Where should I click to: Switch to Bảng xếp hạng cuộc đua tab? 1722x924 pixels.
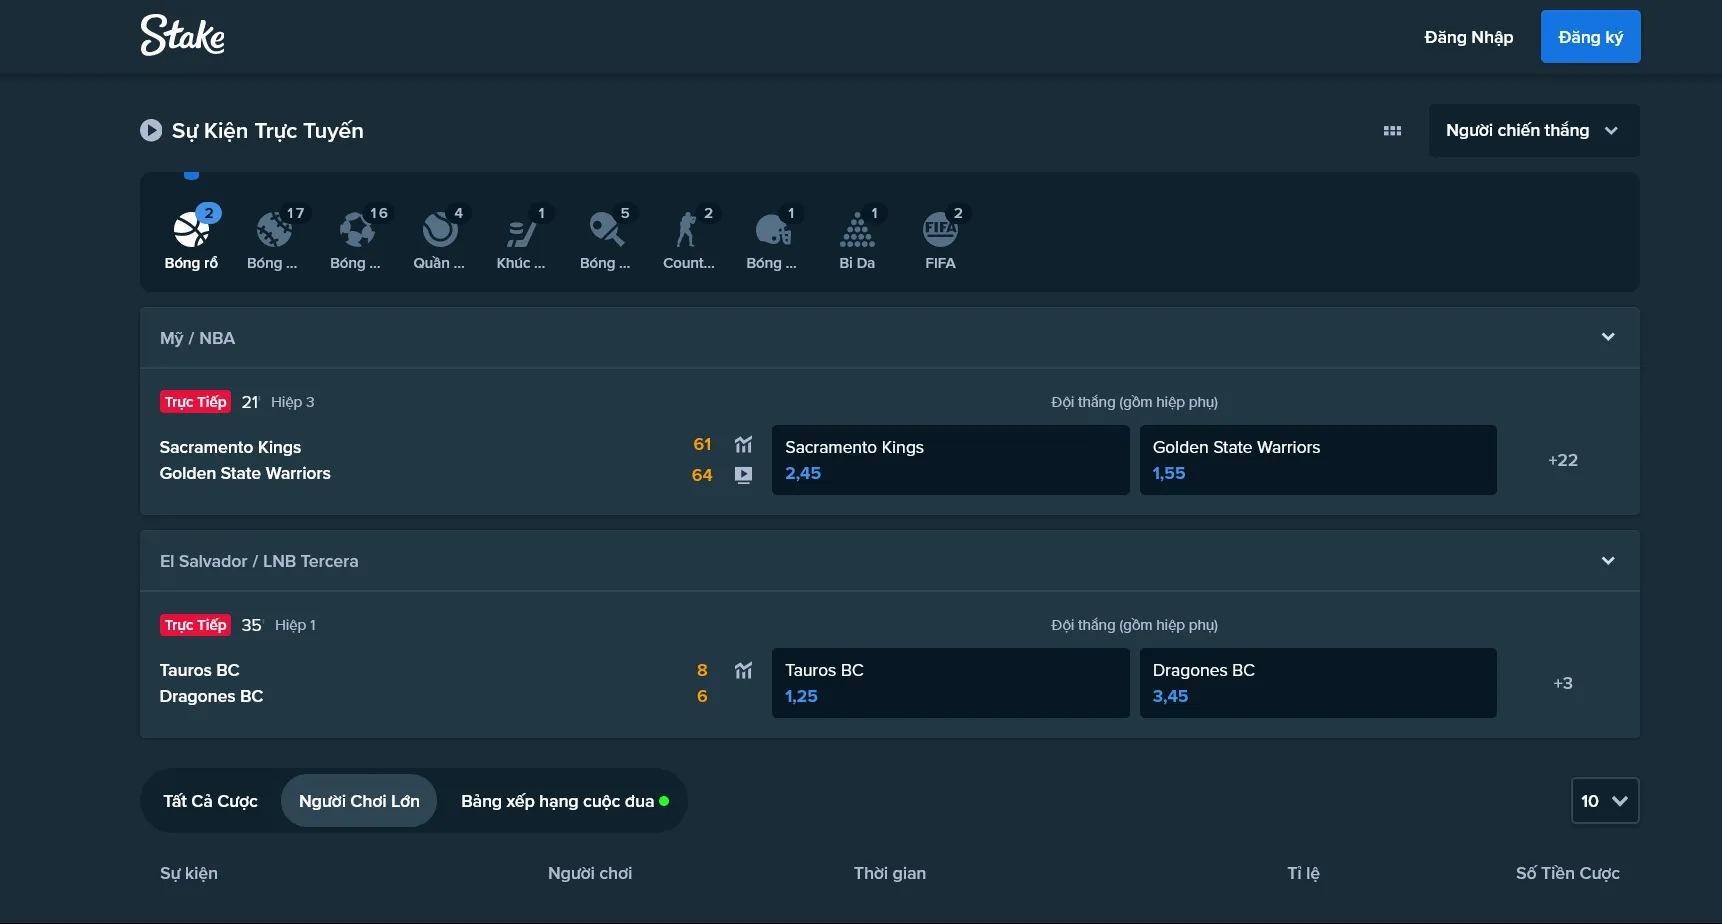(564, 801)
